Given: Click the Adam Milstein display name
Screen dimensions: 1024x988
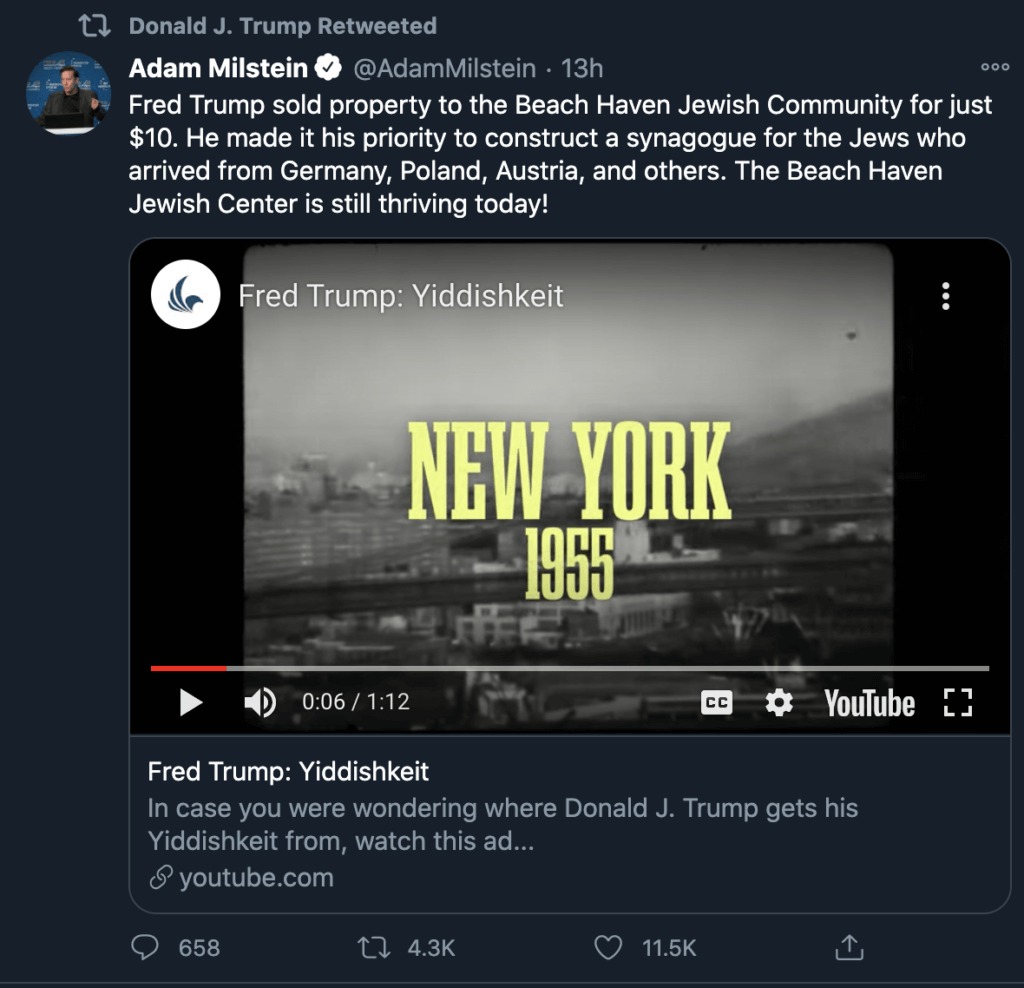Looking at the screenshot, I should tap(218, 68).
